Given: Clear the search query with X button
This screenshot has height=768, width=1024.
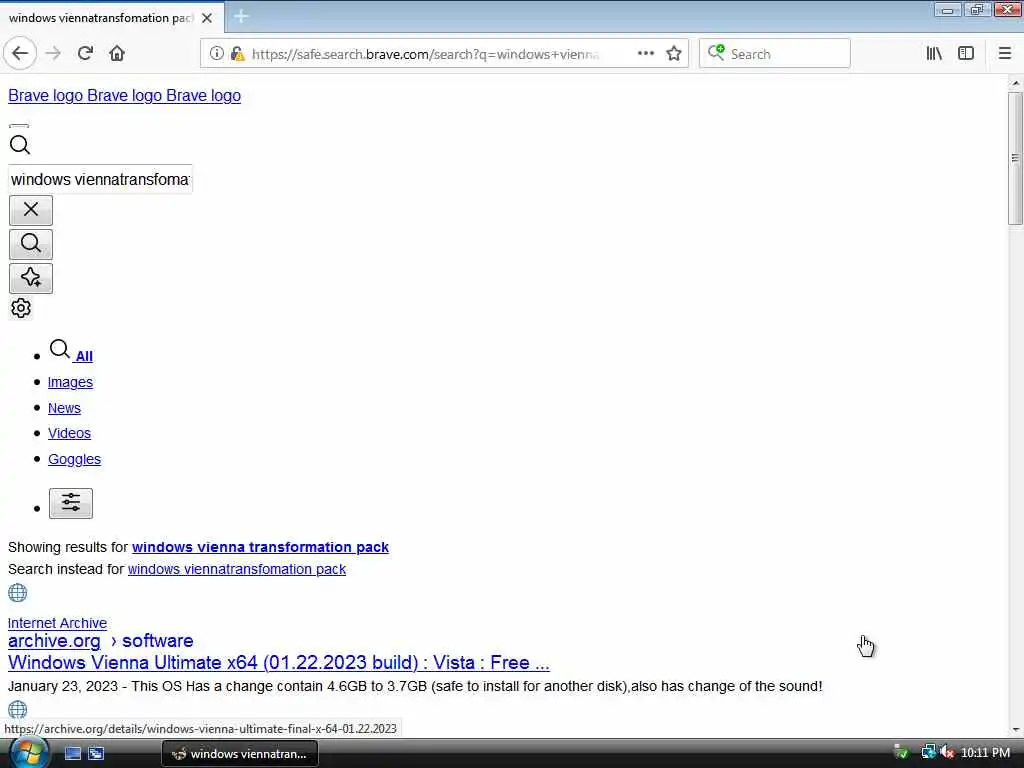Looking at the screenshot, I should tap(31, 210).
